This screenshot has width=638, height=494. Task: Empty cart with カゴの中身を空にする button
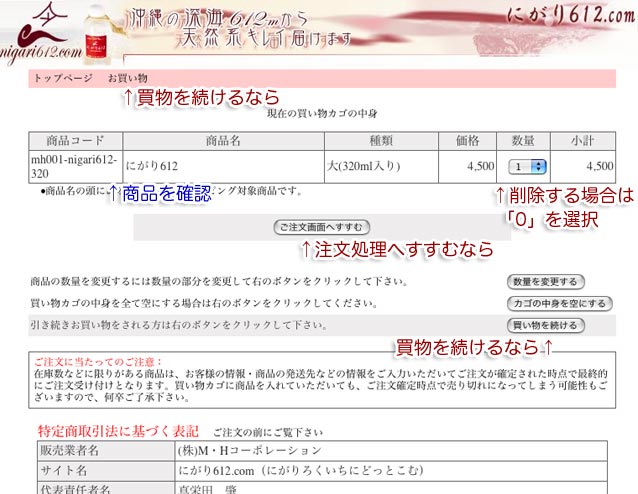click(x=558, y=303)
